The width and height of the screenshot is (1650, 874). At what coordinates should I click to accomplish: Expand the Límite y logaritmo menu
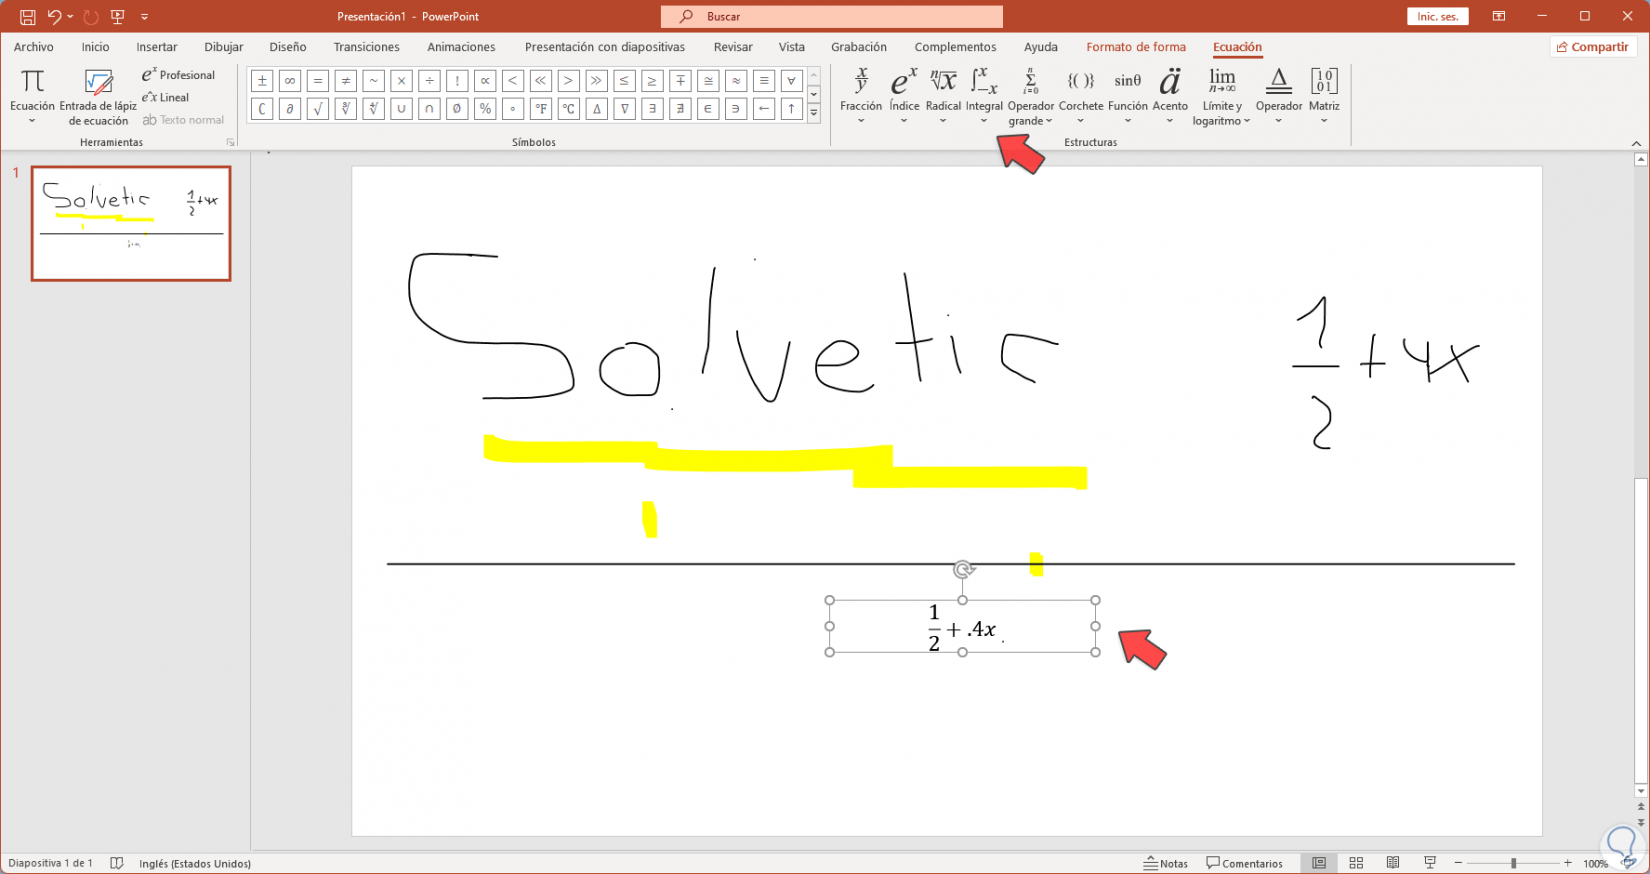pyautogui.click(x=1222, y=97)
